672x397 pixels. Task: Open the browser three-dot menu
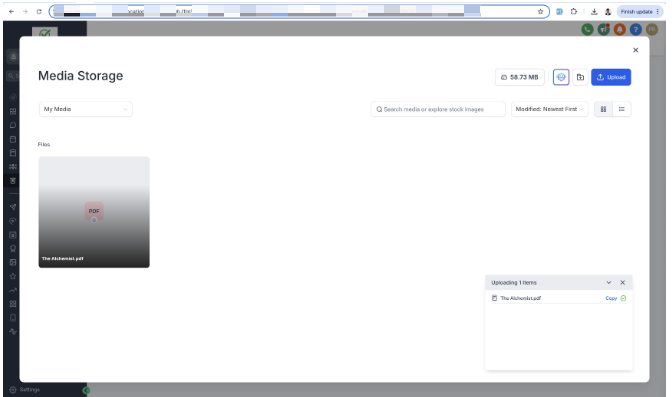pos(658,12)
